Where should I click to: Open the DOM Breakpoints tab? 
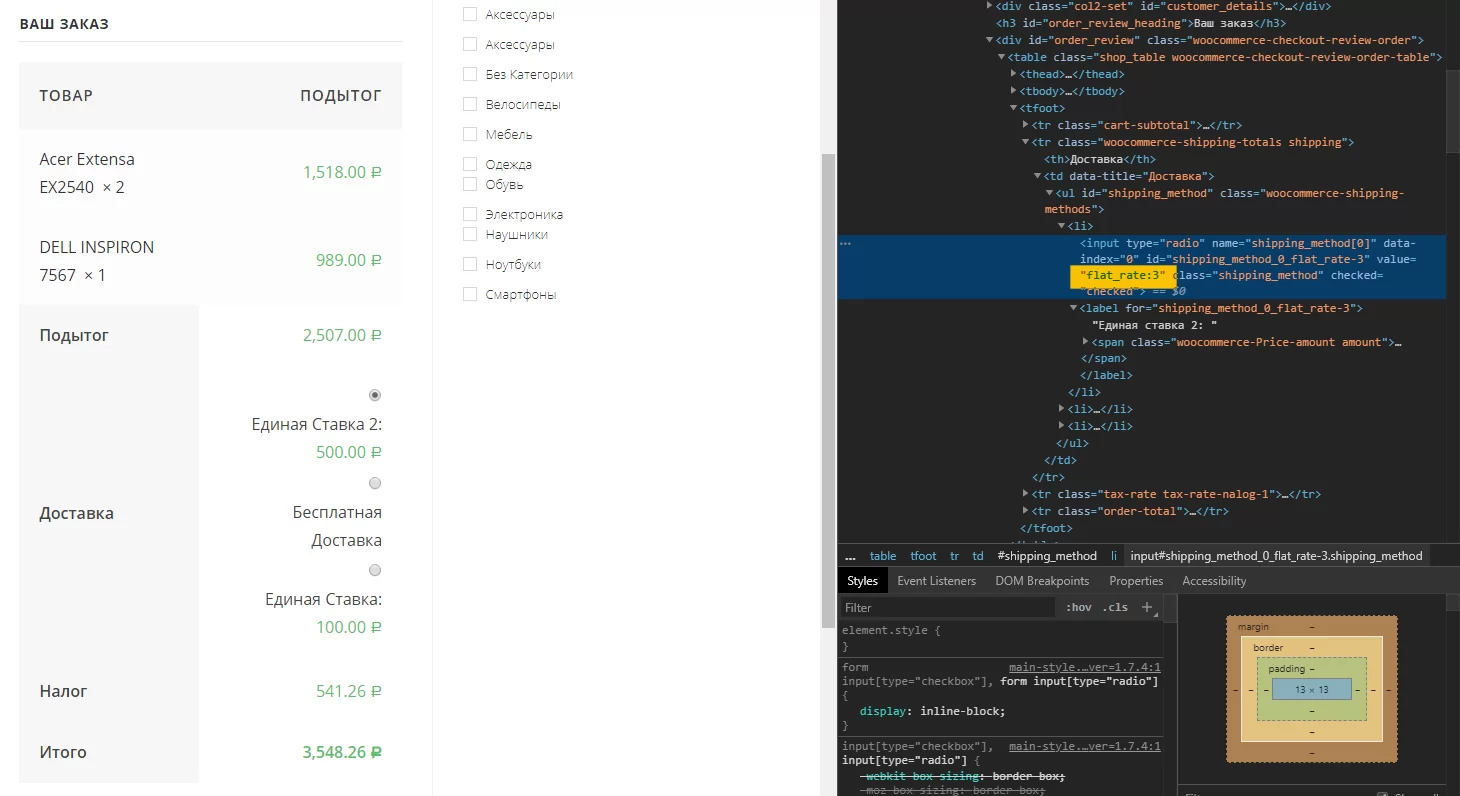coord(1042,581)
